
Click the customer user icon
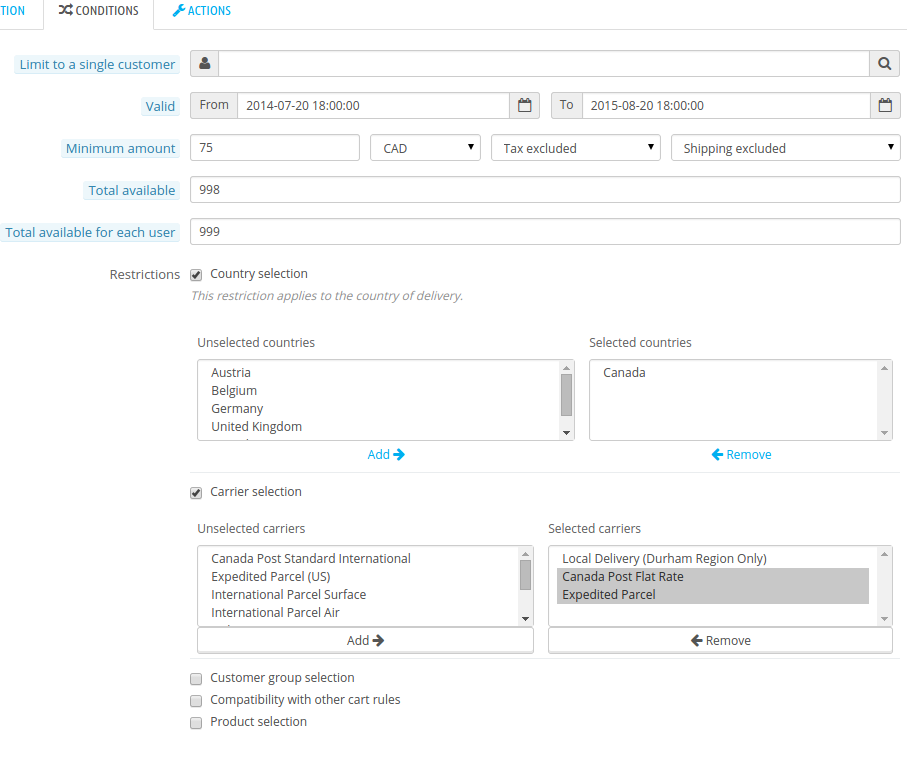tap(204, 64)
